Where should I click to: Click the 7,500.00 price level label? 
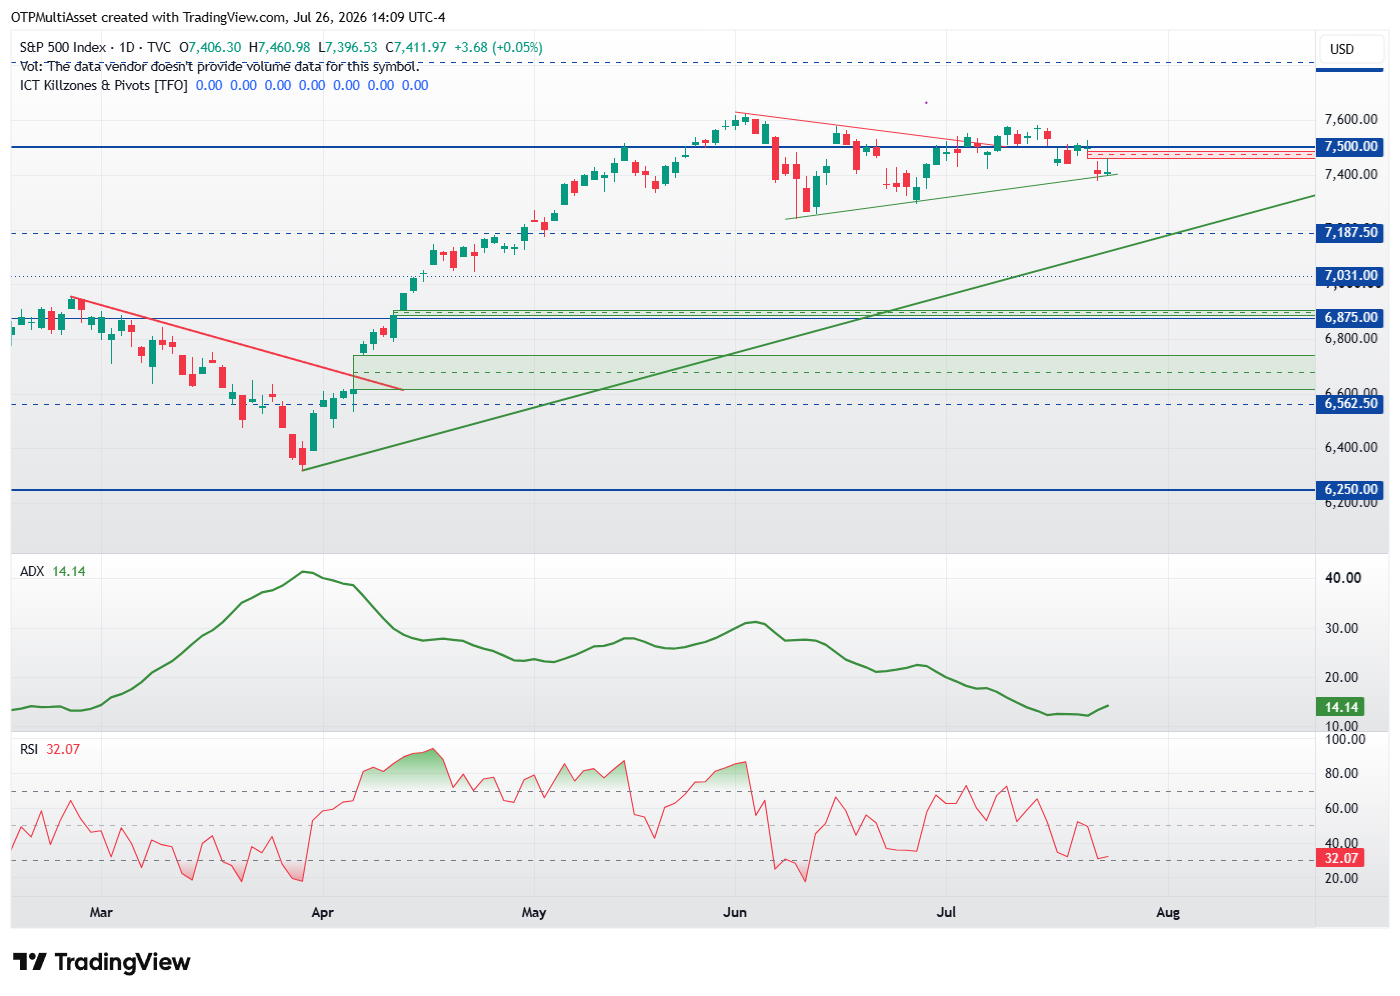1351,146
